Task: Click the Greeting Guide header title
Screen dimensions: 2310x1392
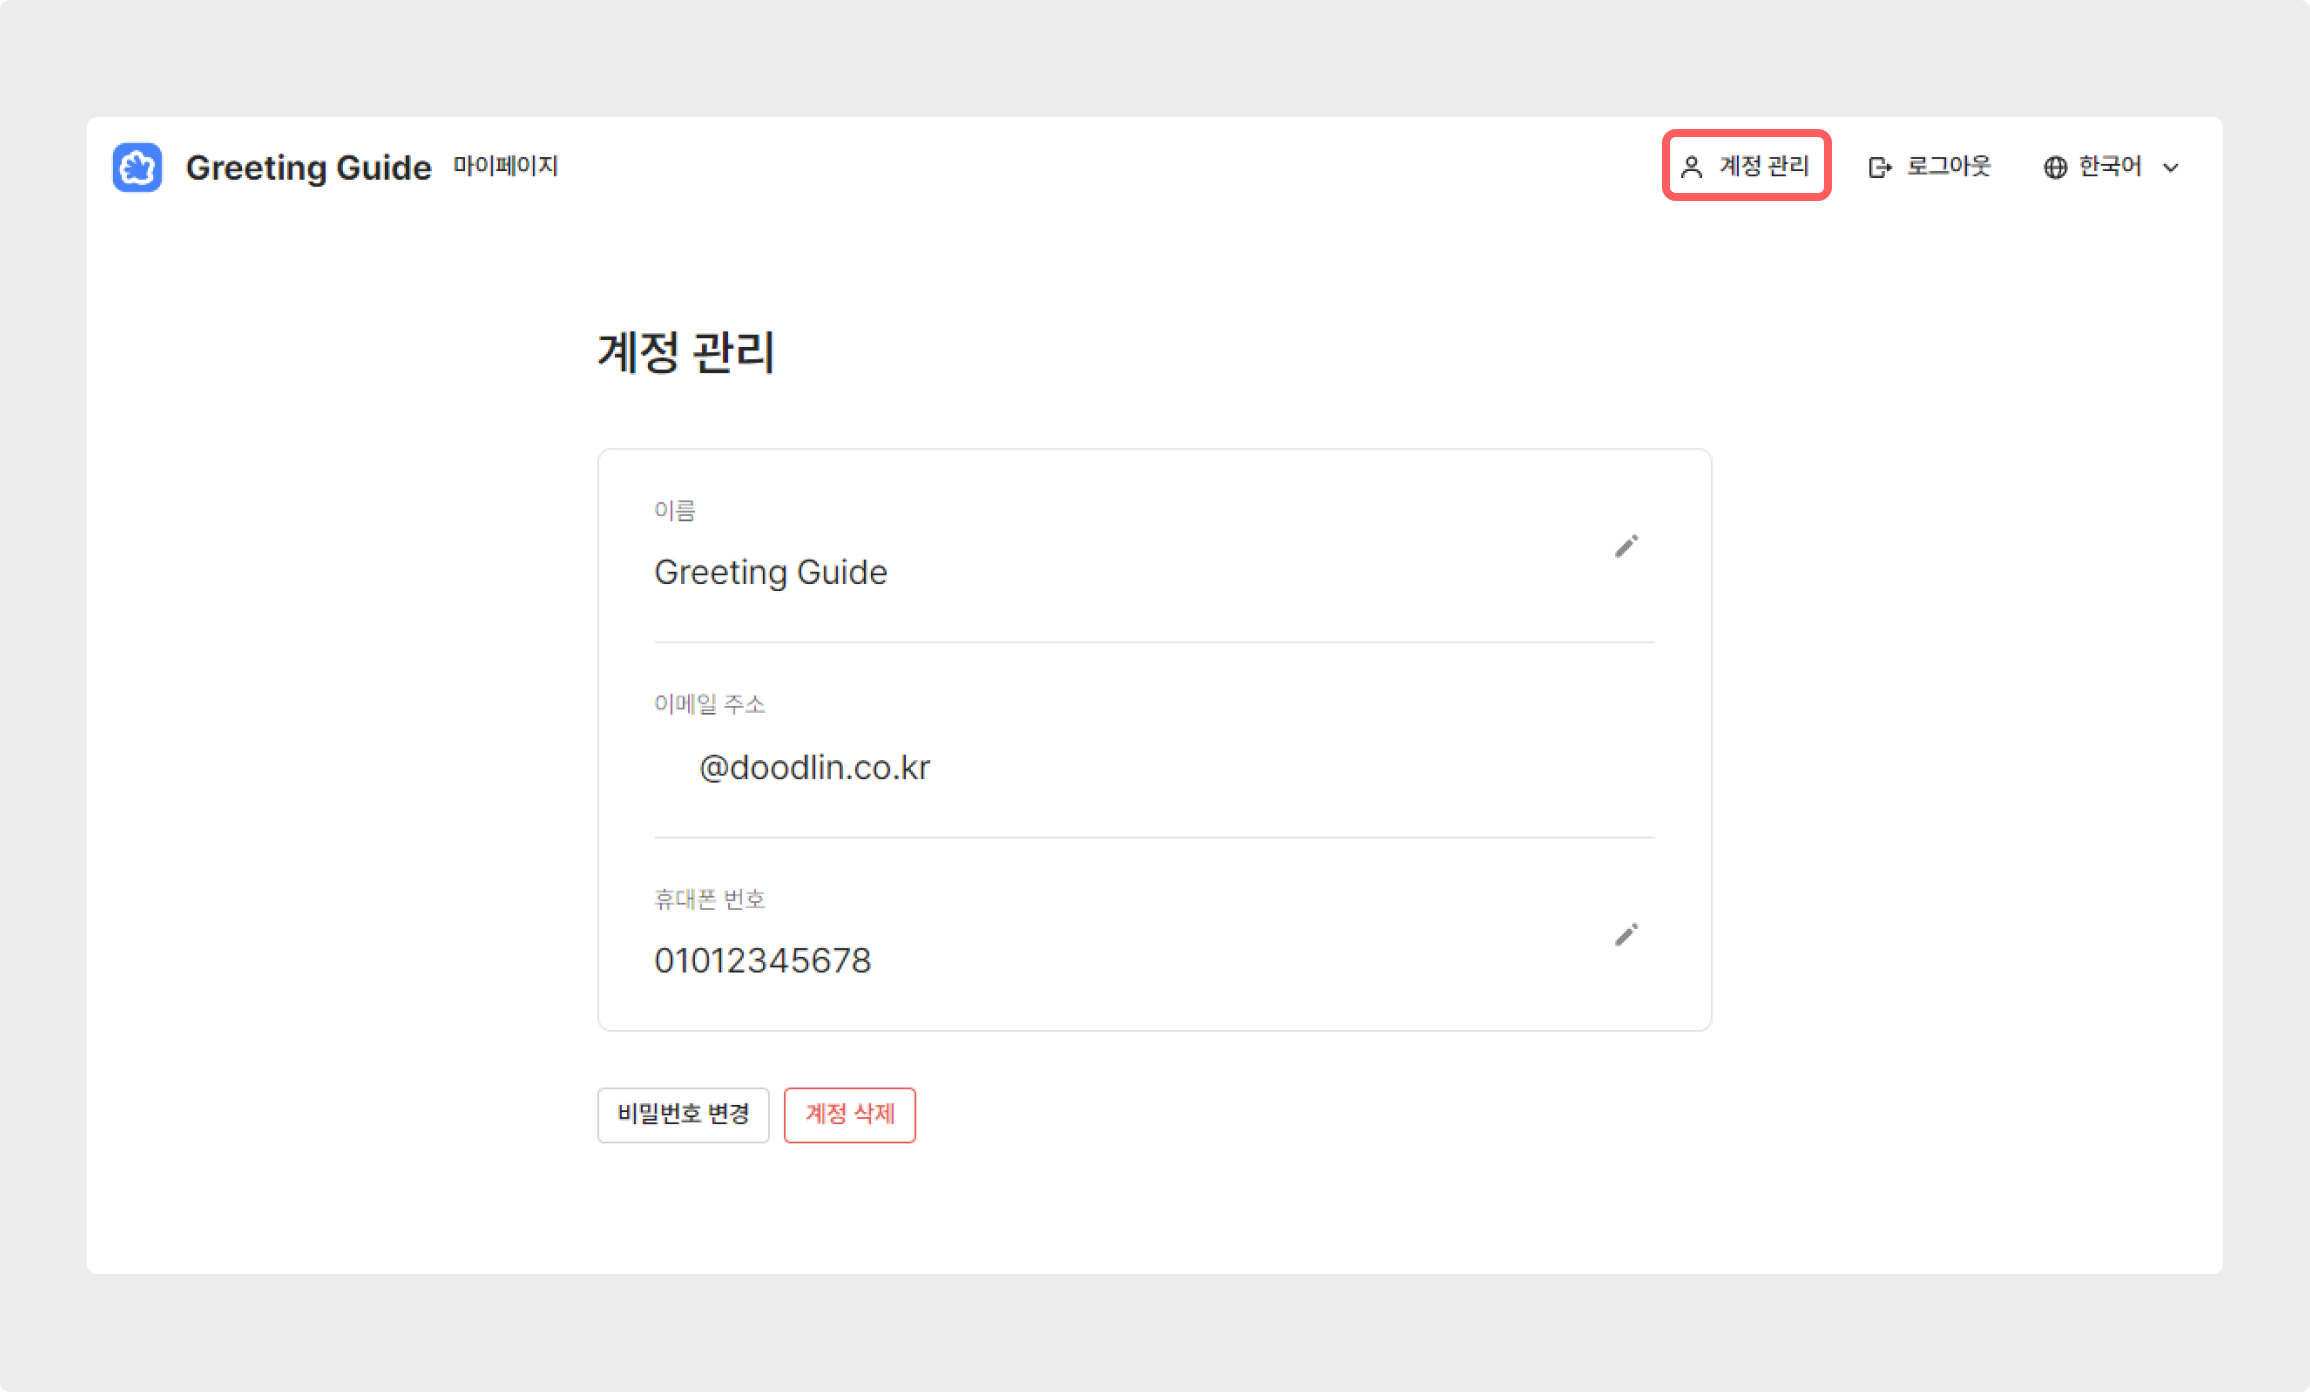Action: pyautogui.click(x=308, y=168)
